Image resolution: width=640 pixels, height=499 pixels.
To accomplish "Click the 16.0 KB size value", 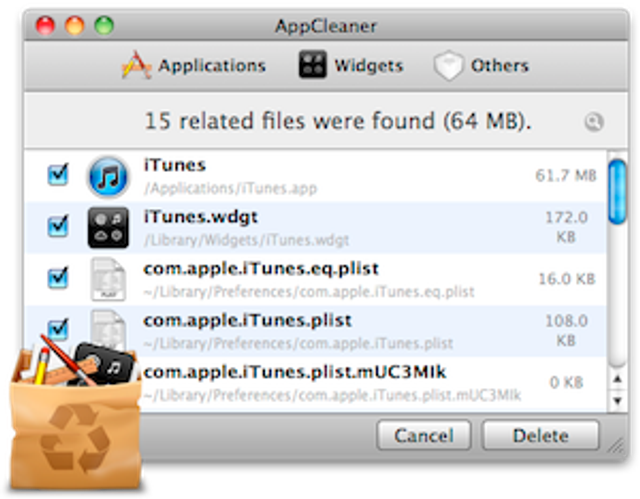I will (x=567, y=279).
